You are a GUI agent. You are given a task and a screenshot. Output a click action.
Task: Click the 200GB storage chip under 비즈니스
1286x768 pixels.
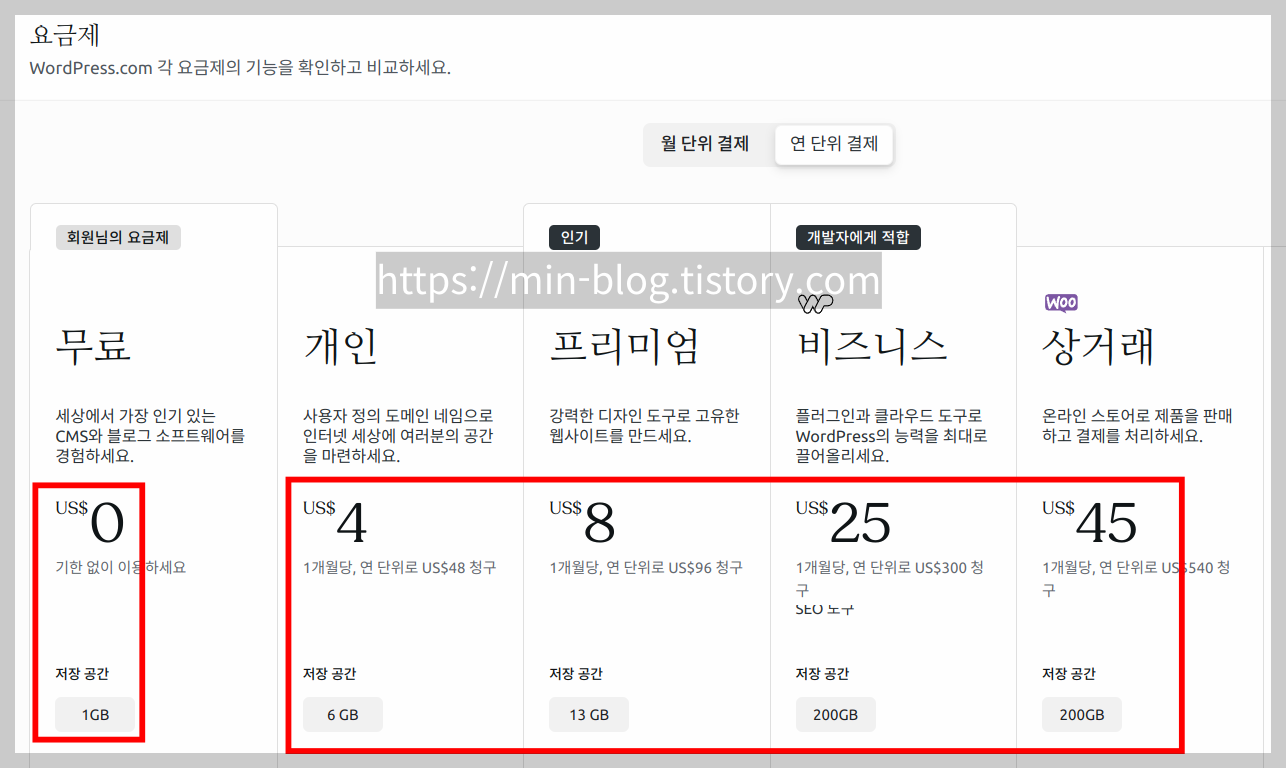click(x=836, y=715)
